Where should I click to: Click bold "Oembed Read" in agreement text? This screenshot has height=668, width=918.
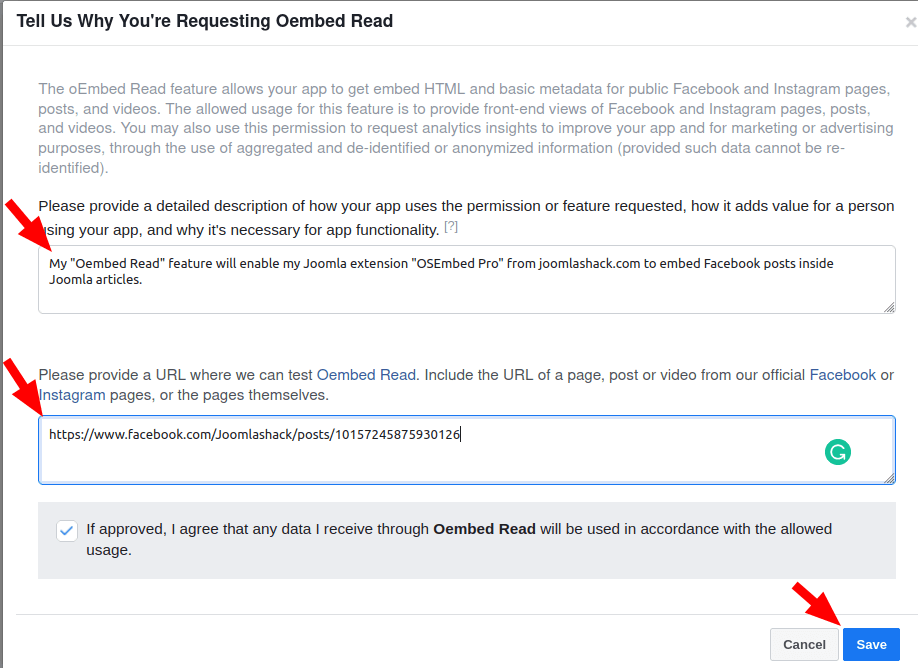click(x=484, y=529)
